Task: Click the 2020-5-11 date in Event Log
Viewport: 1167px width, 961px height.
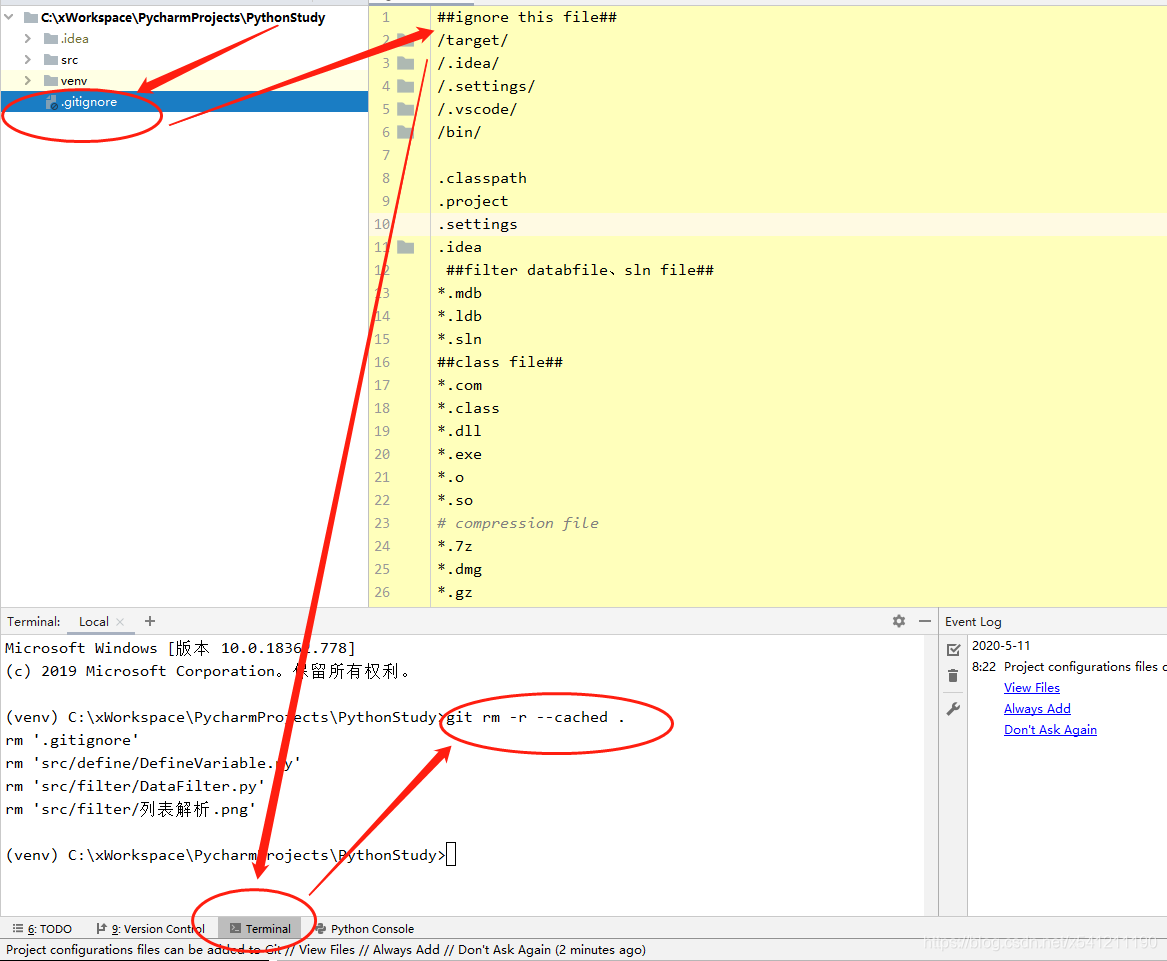Action: [1001, 645]
